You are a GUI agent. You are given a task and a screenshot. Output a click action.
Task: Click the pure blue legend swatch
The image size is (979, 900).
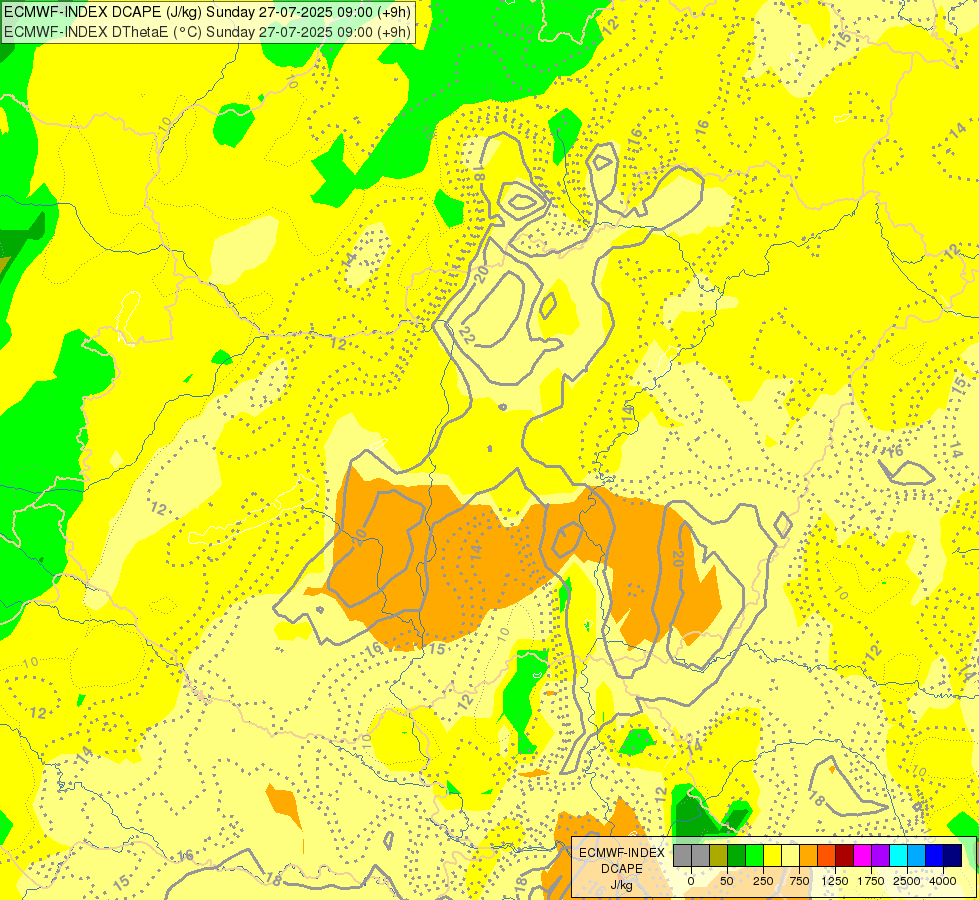pos(935,855)
